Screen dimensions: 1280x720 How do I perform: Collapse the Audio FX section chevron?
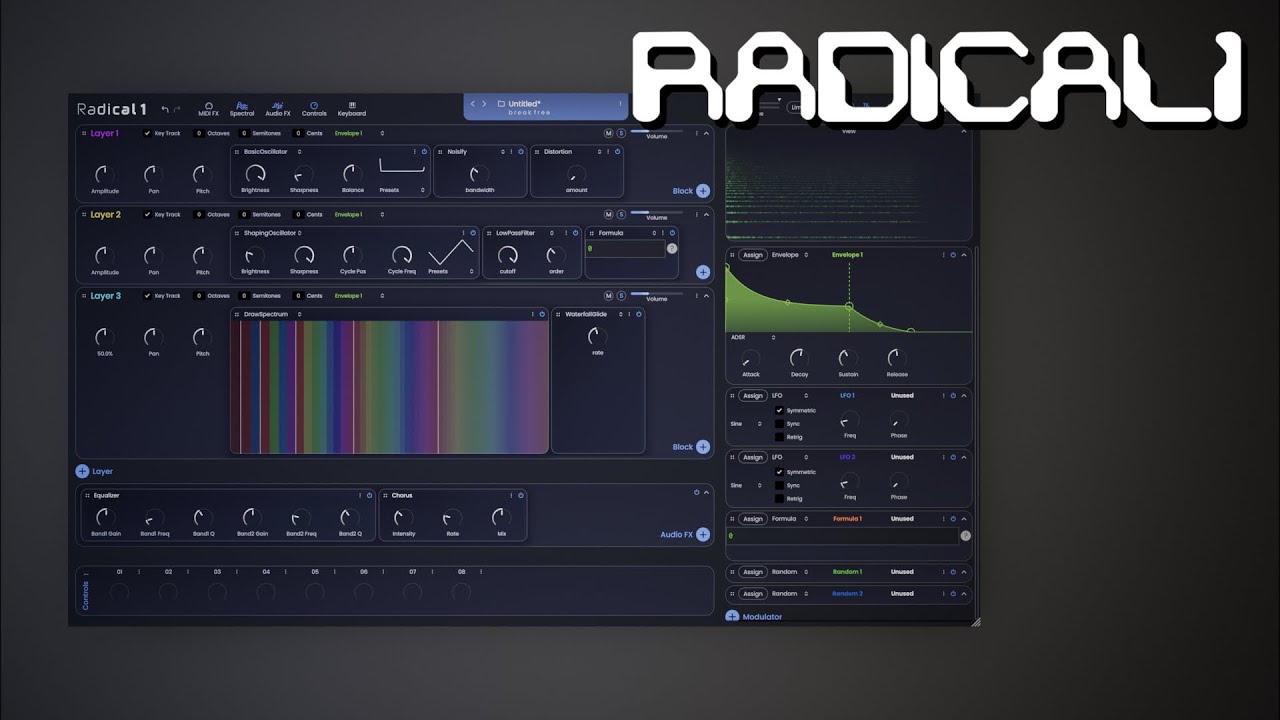(x=706, y=492)
